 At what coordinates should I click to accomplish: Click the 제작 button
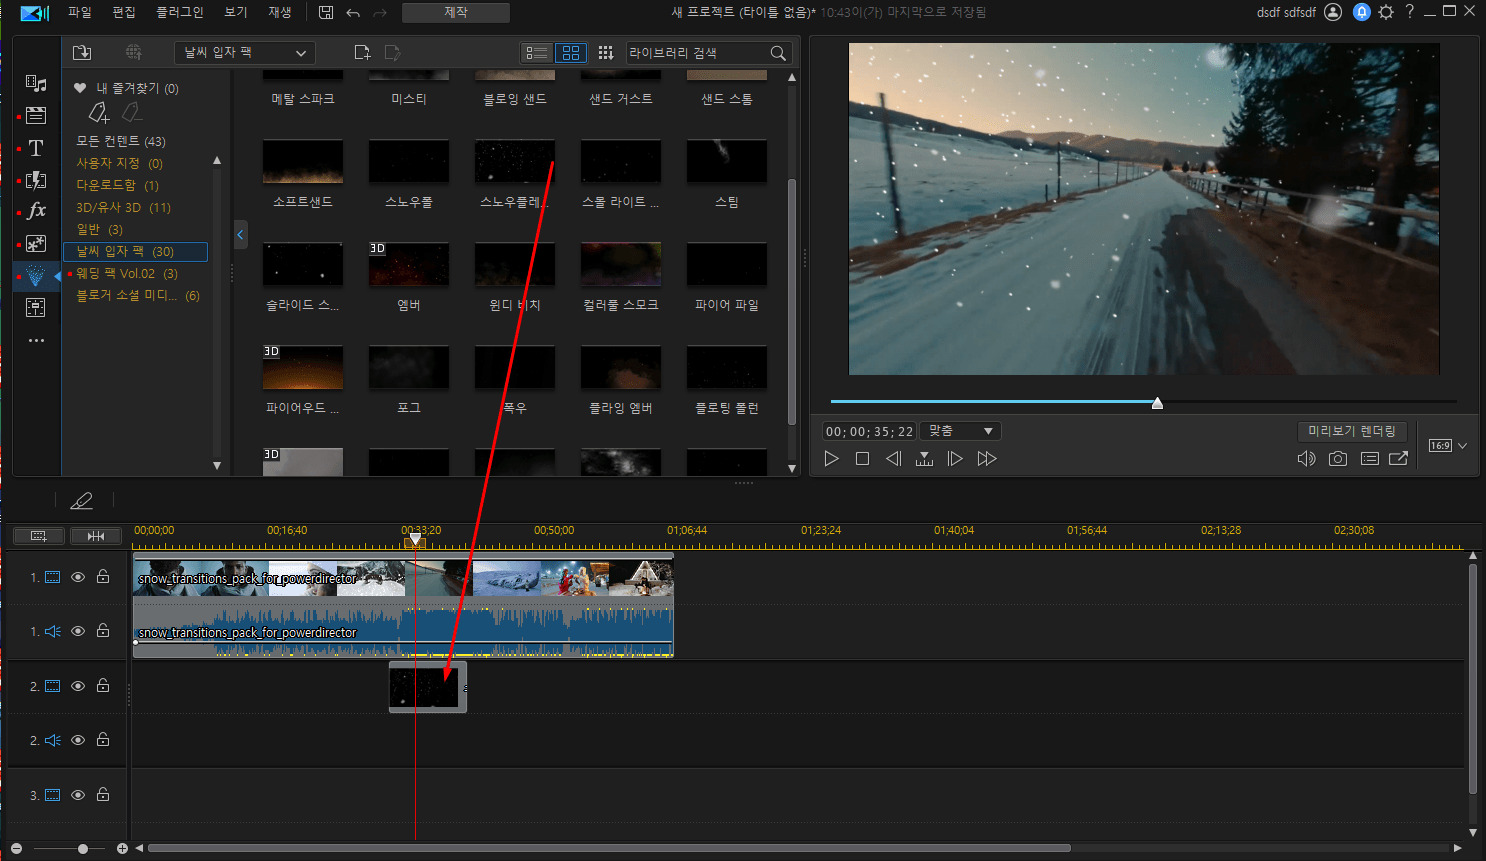pos(455,12)
